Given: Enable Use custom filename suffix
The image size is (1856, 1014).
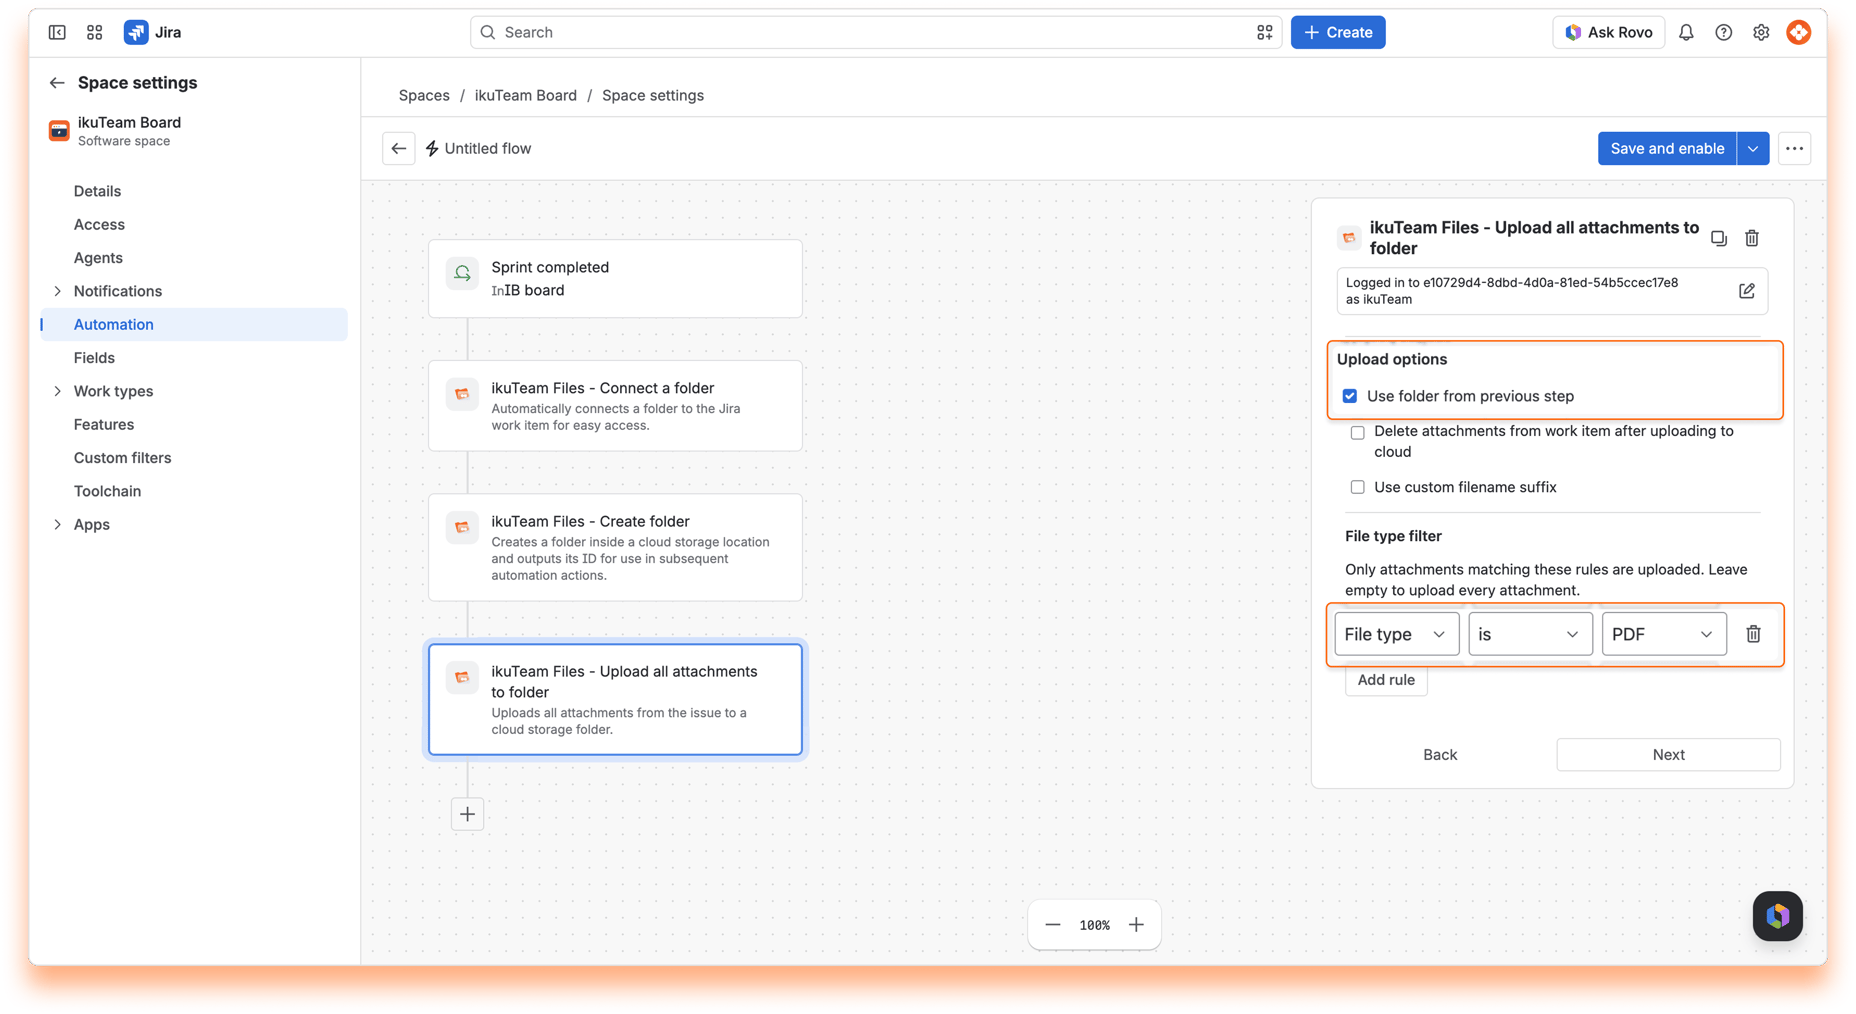Looking at the screenshot, I should click(1357, 487).
